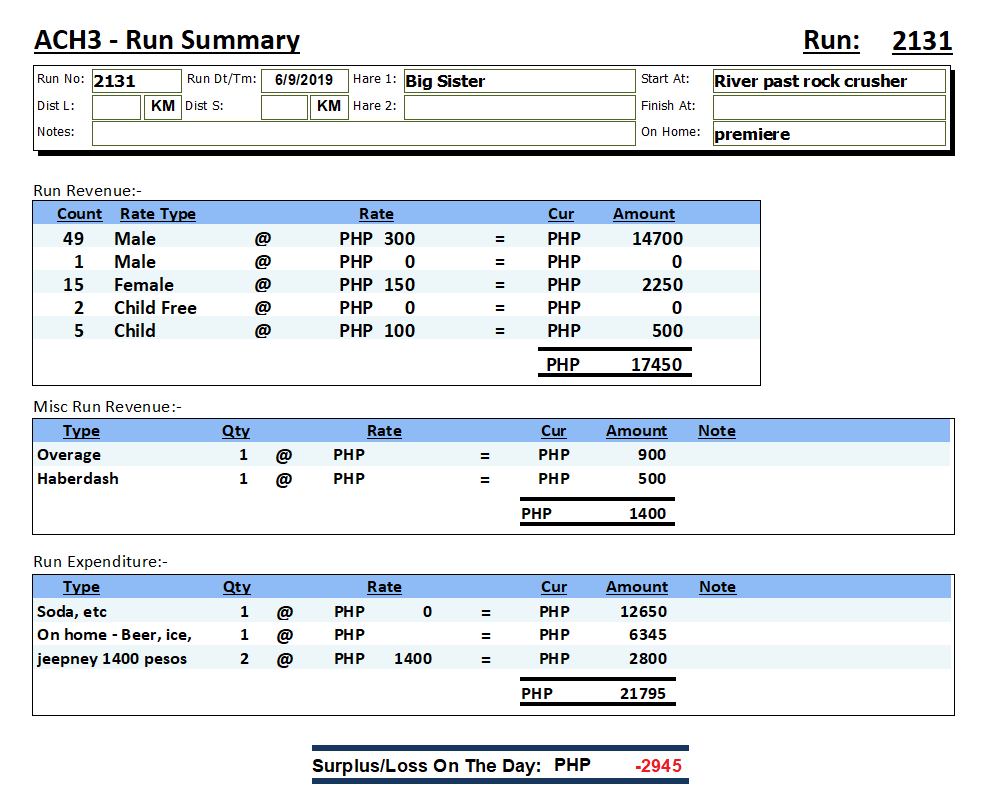Image resolution: width=989 pixels, height=794 pixels.
Task: Click the Run No field showing 2131
Action: point(136,81)
